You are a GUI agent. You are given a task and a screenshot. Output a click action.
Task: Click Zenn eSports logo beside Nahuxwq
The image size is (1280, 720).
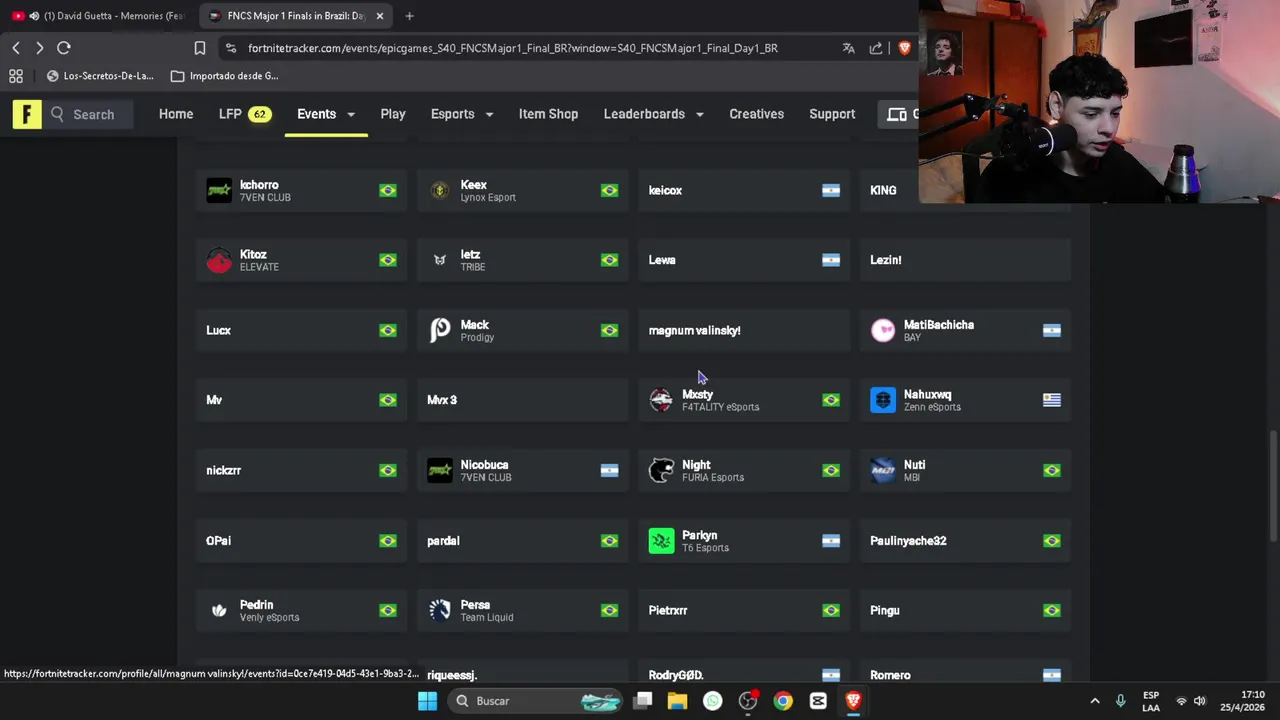(x=883, y=400)
